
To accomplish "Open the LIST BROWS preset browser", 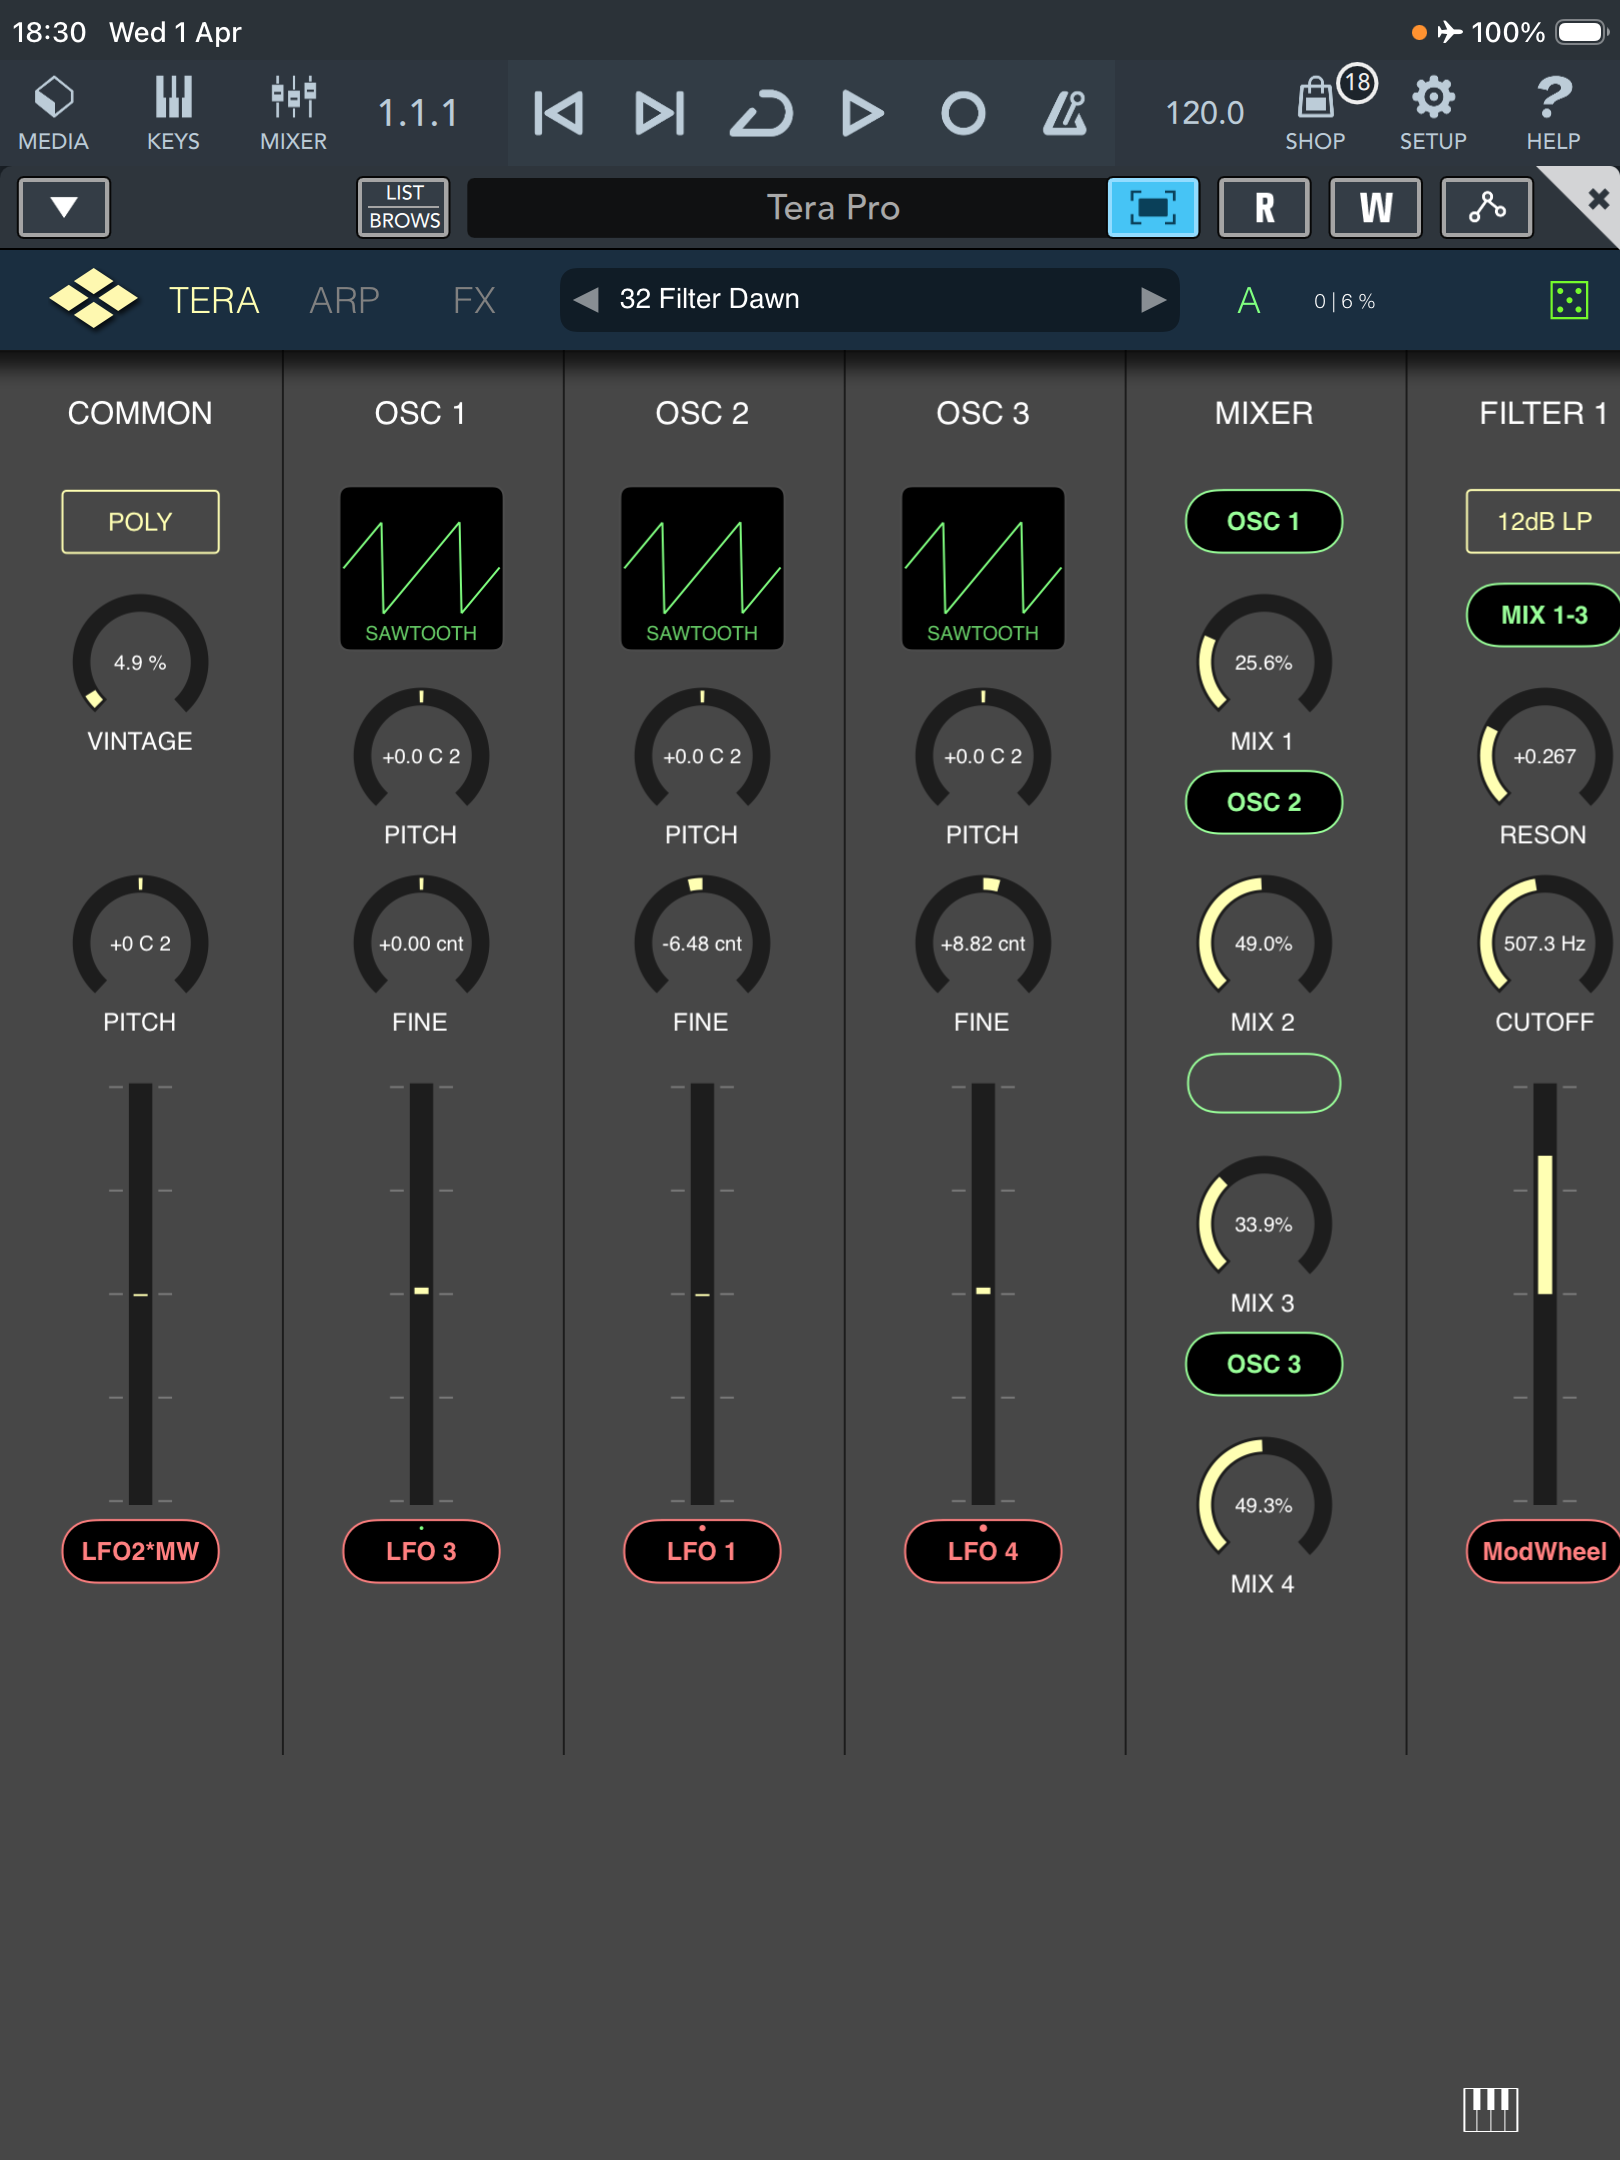I will coord(404,207).
